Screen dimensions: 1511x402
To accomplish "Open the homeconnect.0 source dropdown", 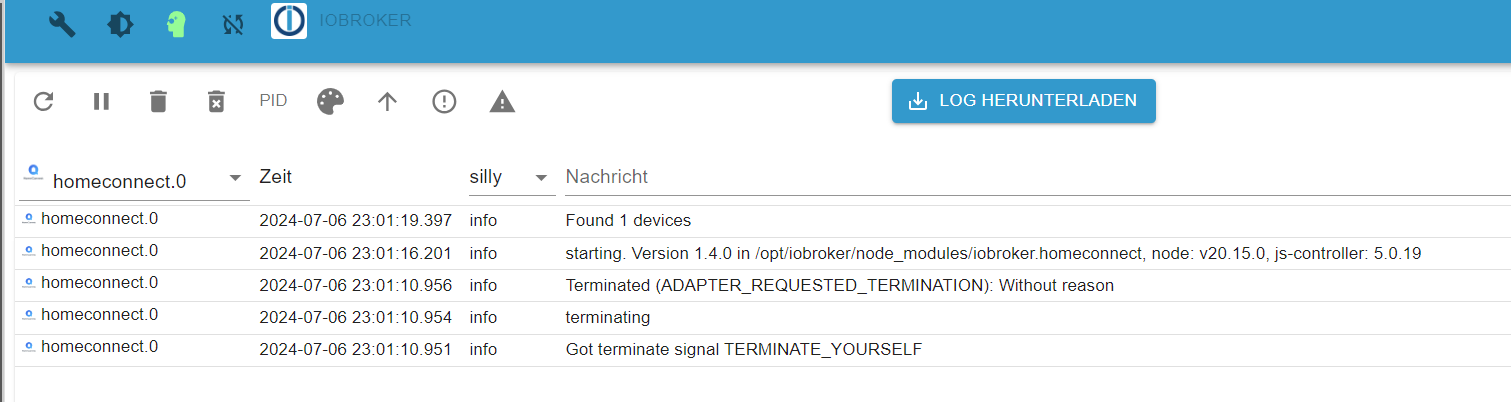I will [134, 179].
